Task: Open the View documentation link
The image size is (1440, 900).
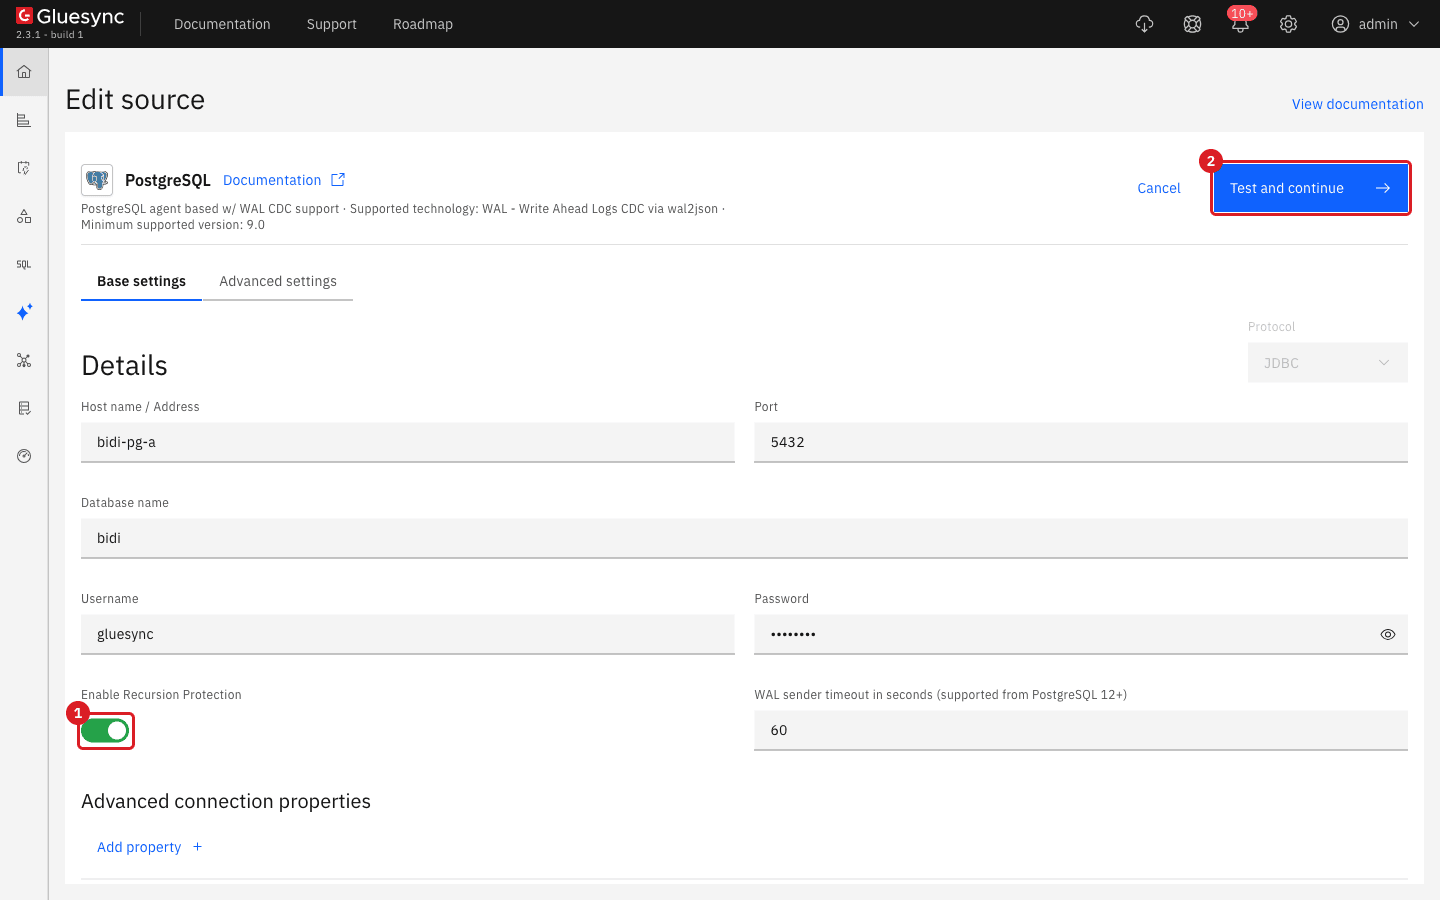Action: tap(1357, 104)
